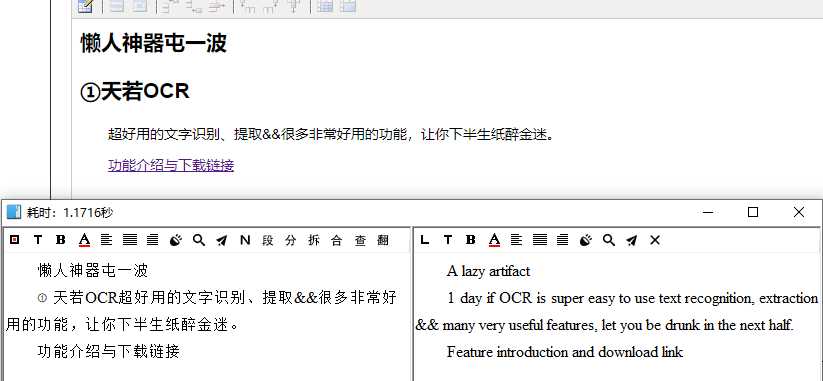Click the app icon in OCR window title bar
This screenshot has width=823, height=381.
pyautogui.click(x=14, y=212)
